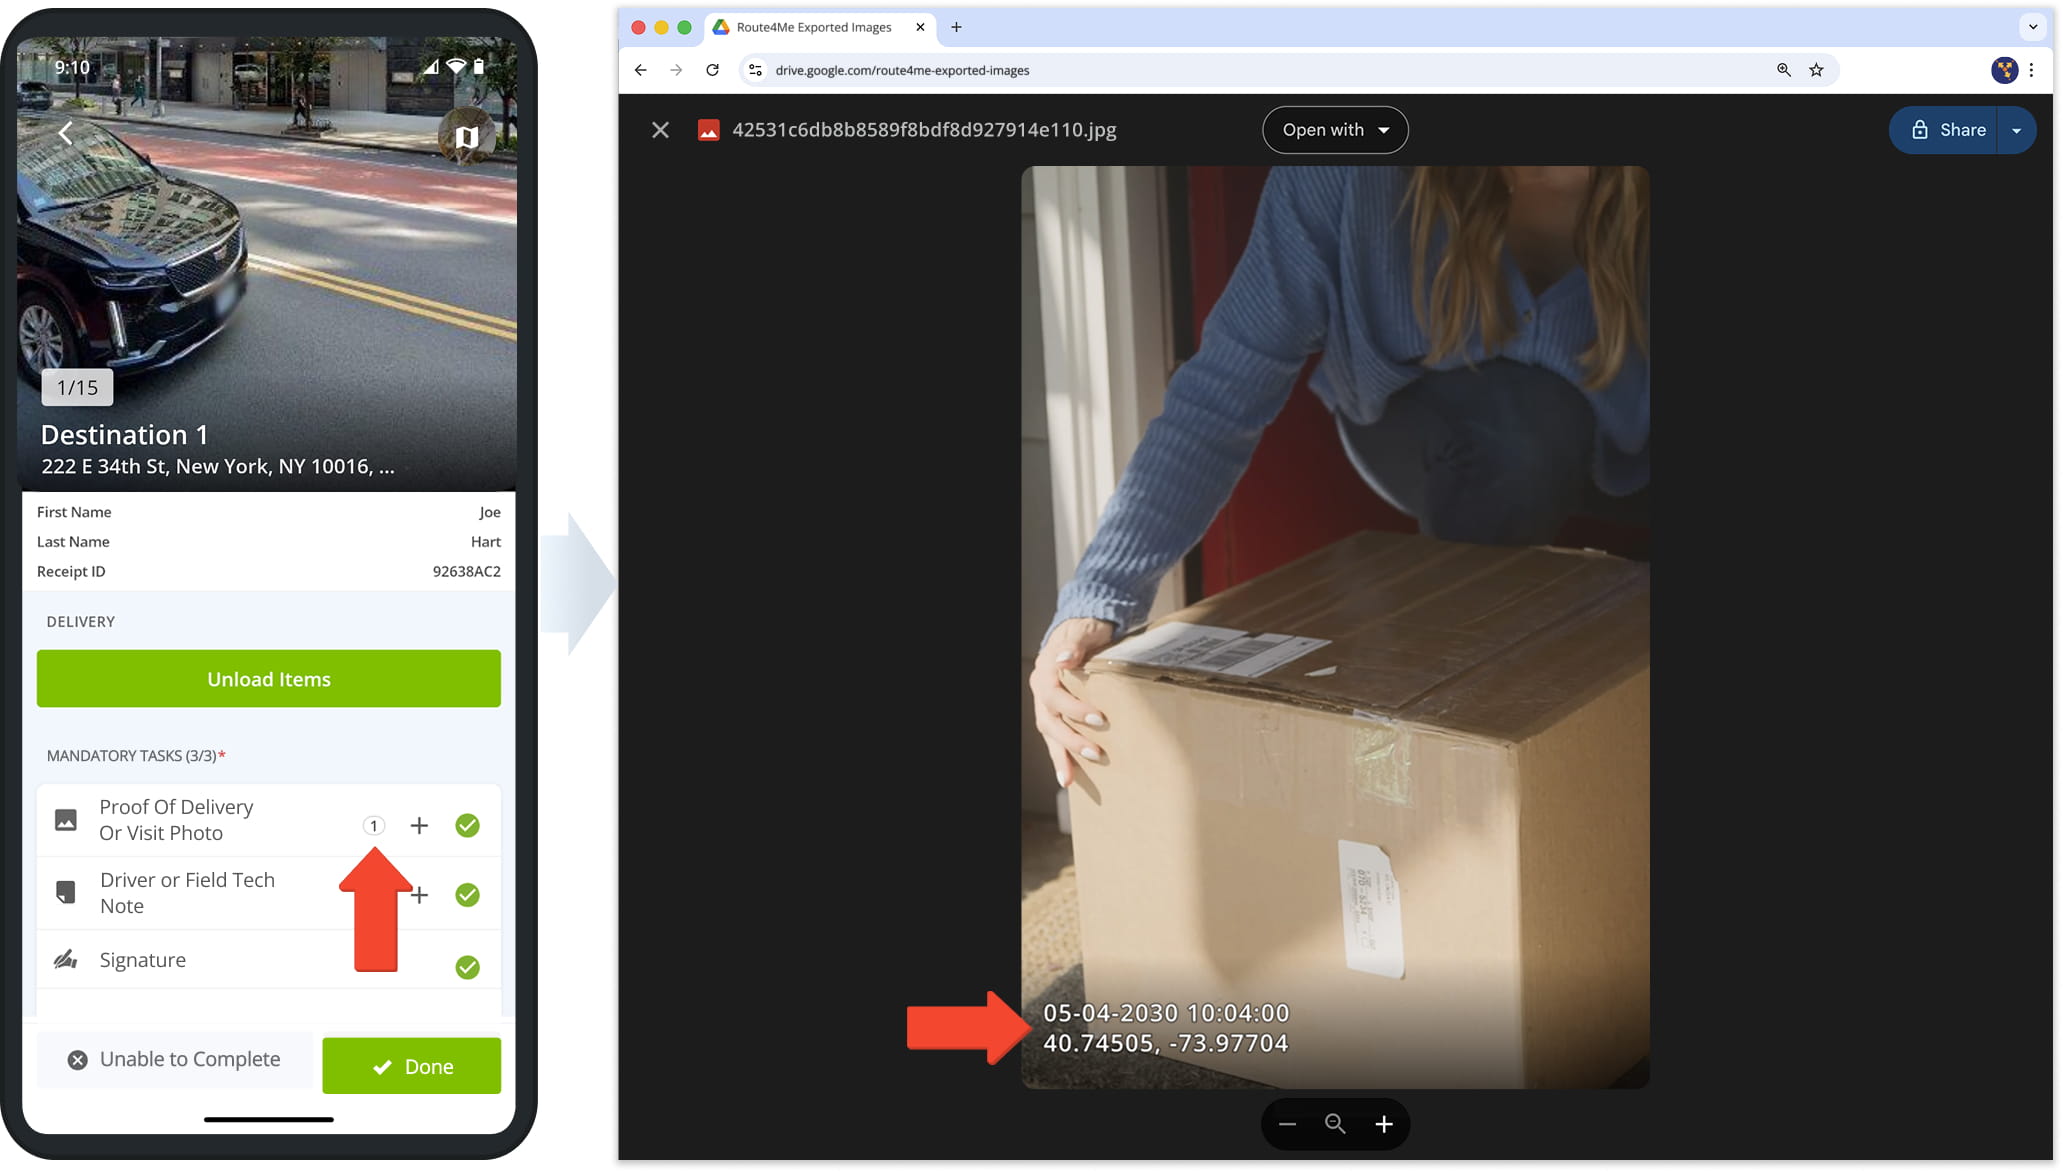Tap the map icon on destination photo
Image resolution: width=2063 pixels, height=1172 pixels.
coord(466,137)
